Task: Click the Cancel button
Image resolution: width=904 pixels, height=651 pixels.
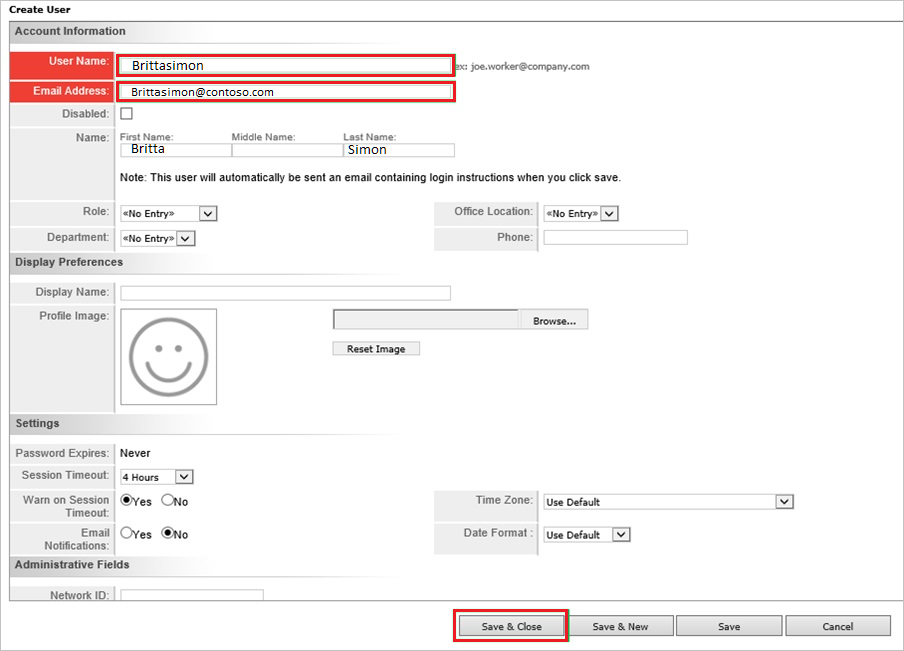Action: (x=838, y=626)
